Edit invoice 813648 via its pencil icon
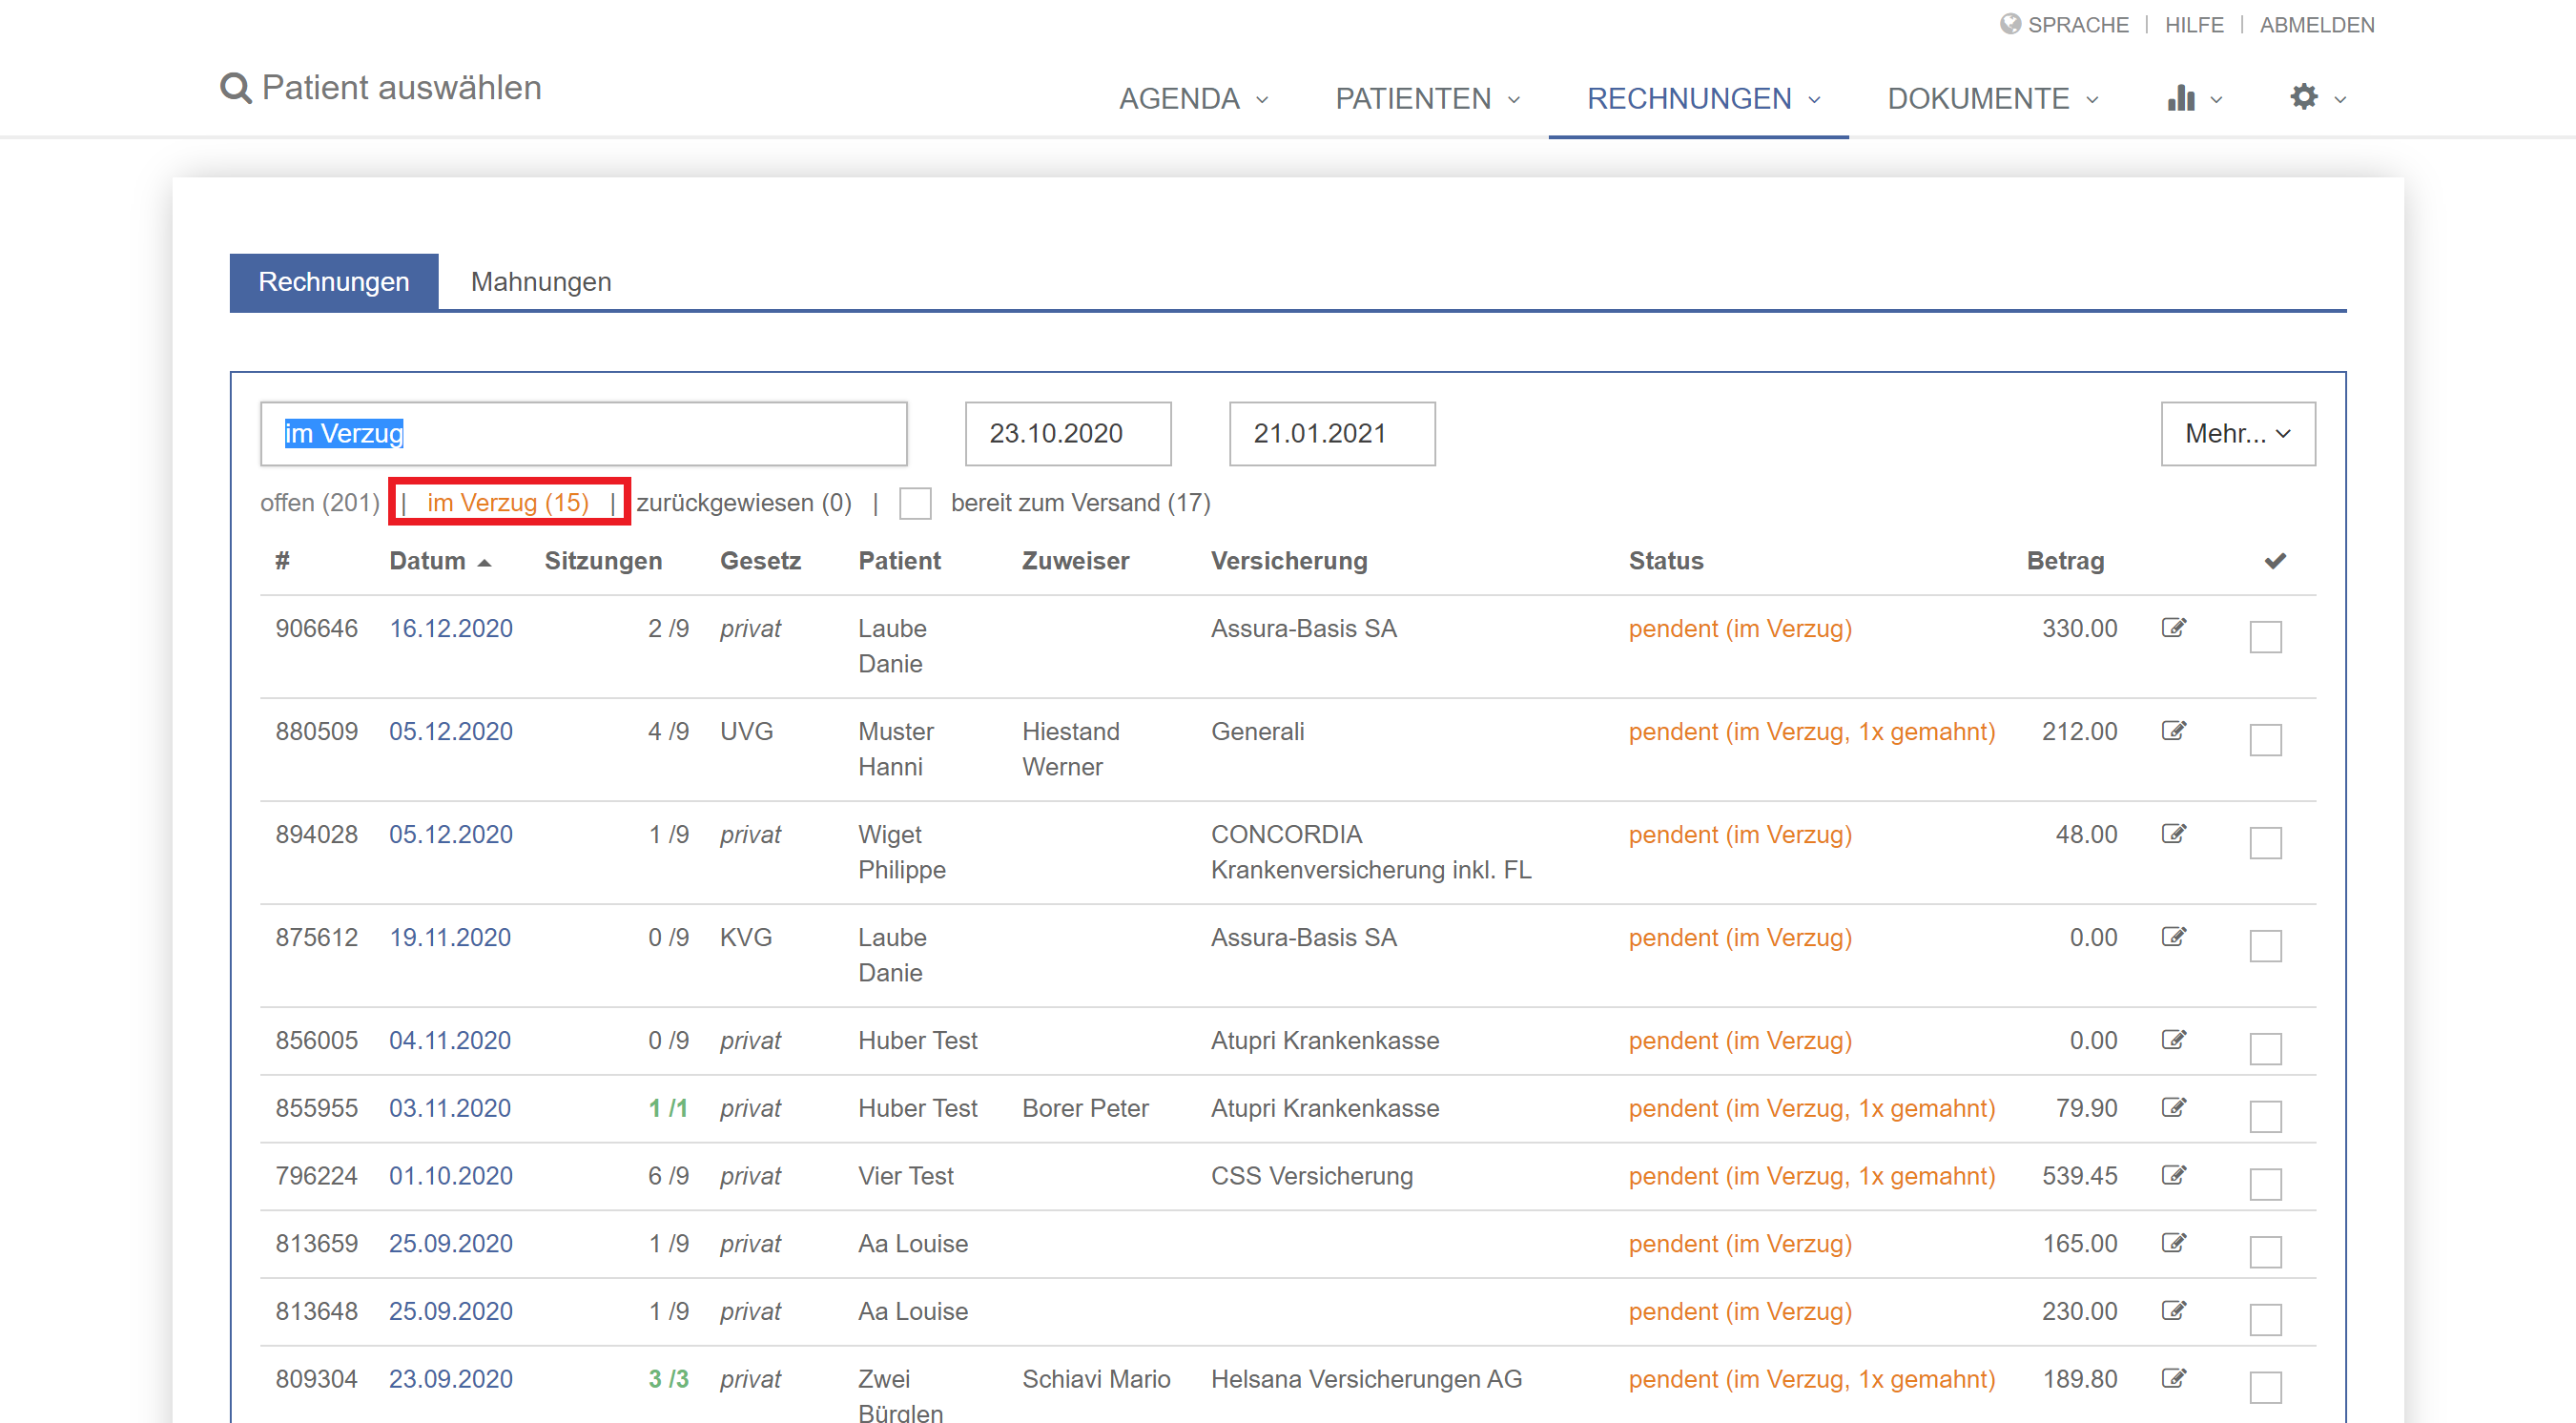This screenshot has width=2576, height=1423. pyautogui.click(x=2174, y=1311)
